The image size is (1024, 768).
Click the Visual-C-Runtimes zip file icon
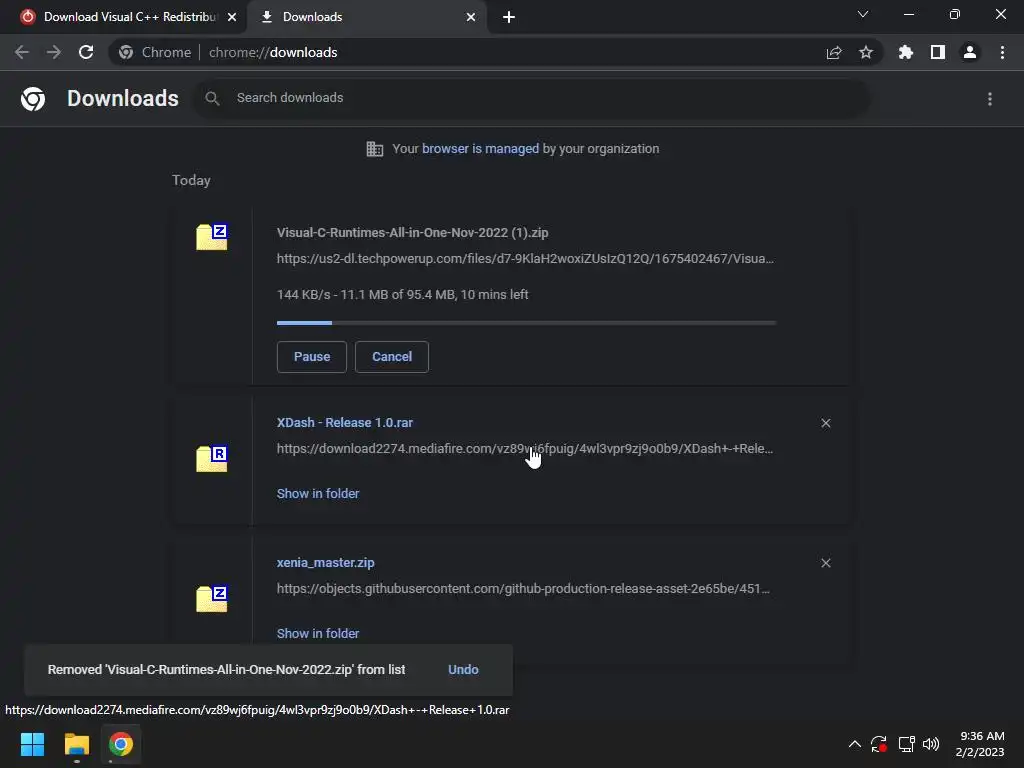[212, 236]
